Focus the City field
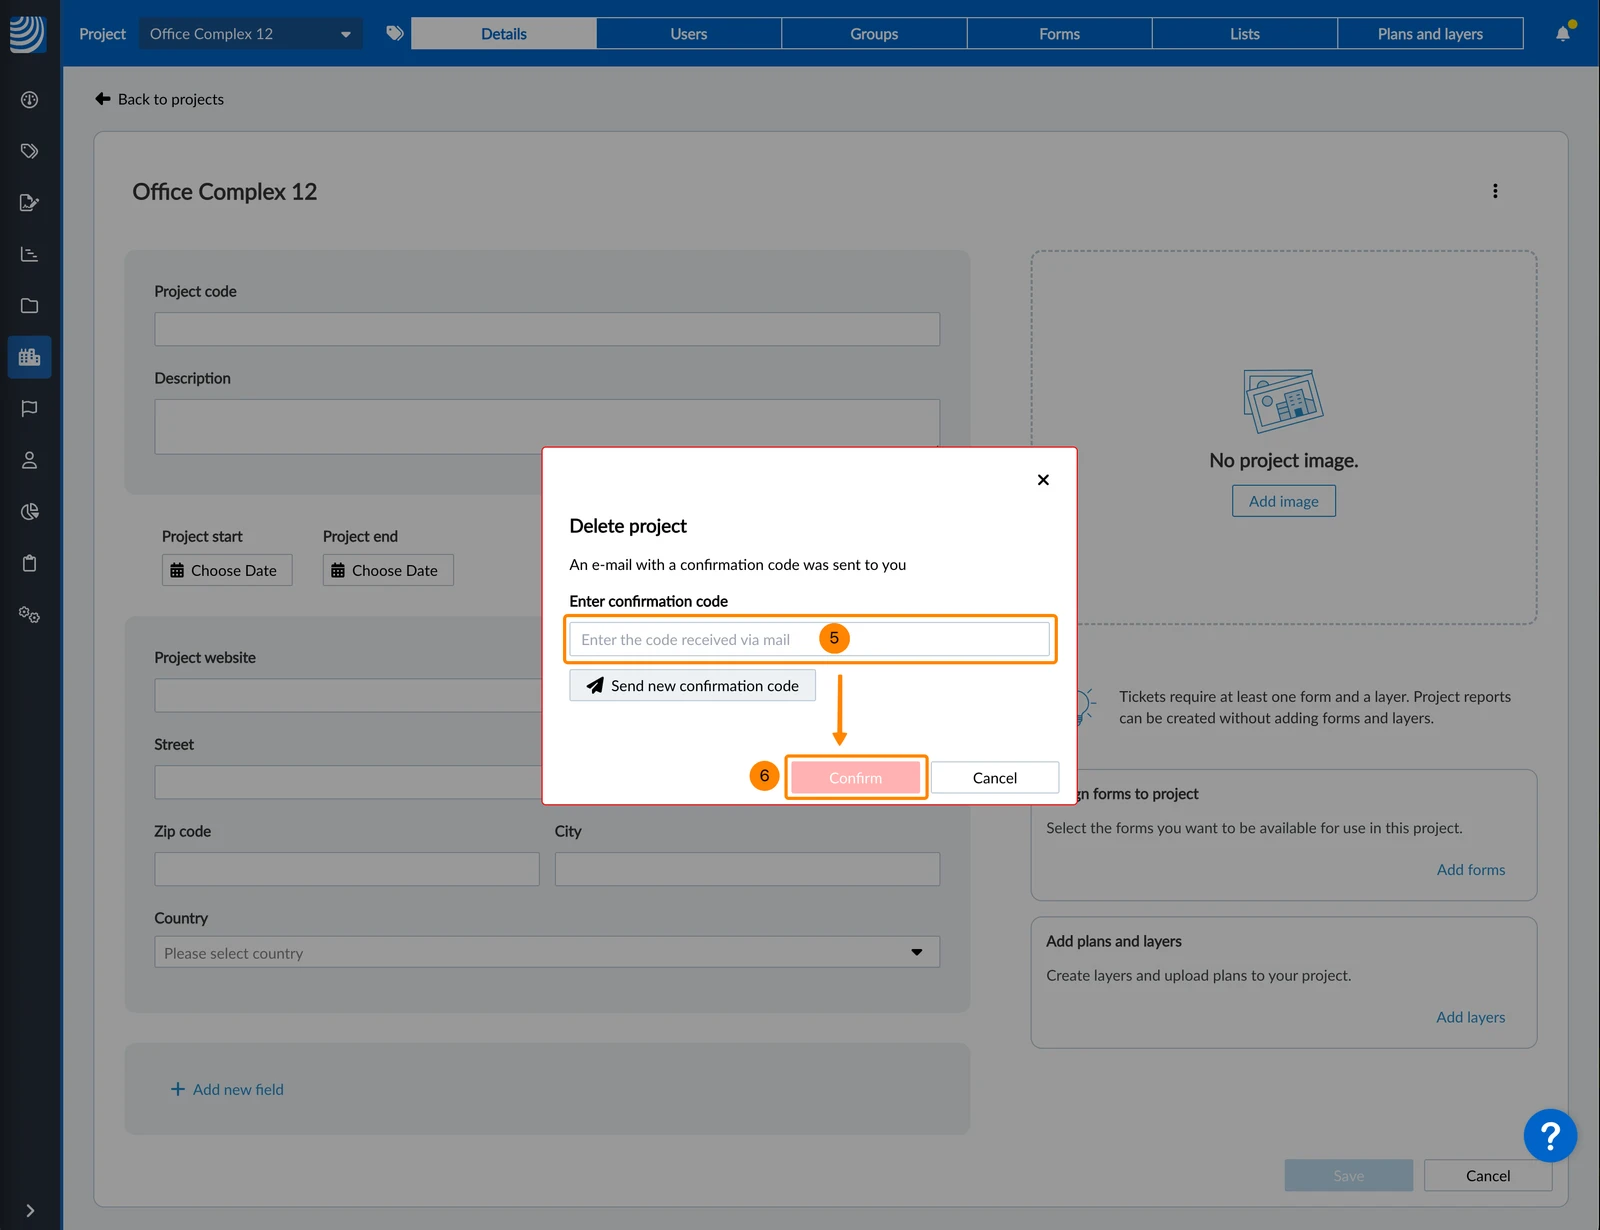The height and width of the screenshot is (1230, 1600). [747, 869]
